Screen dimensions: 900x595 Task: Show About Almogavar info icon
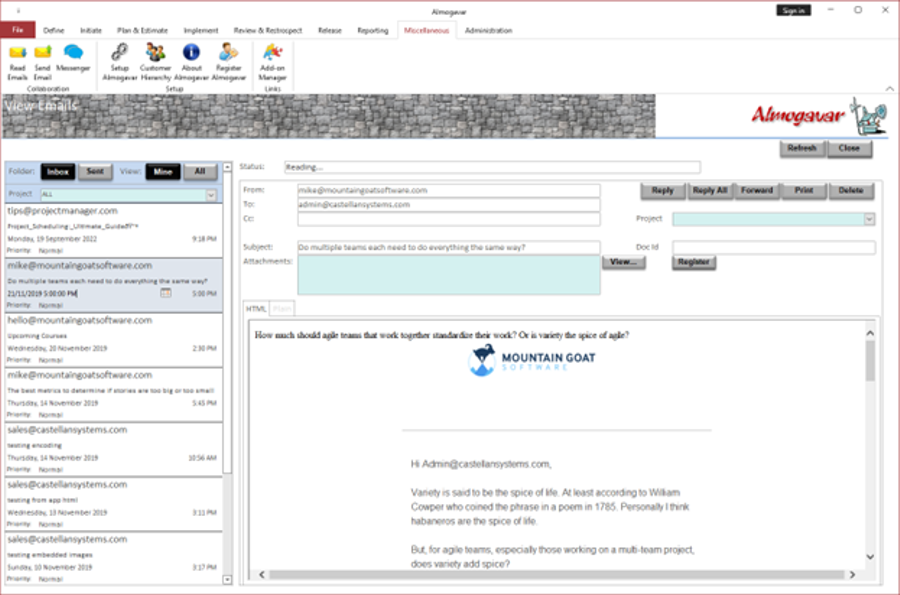tap(191, 63)
